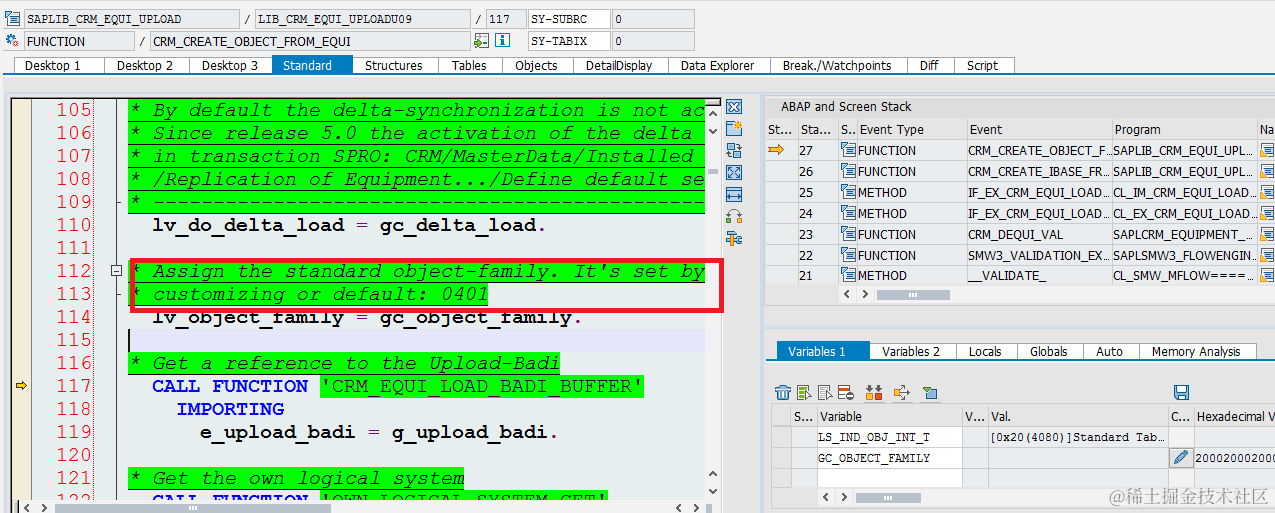Viewport: 1275px width, 513px height.
Task: Click the navigate-to-source icon next to function name
Action: click(482, 41)
